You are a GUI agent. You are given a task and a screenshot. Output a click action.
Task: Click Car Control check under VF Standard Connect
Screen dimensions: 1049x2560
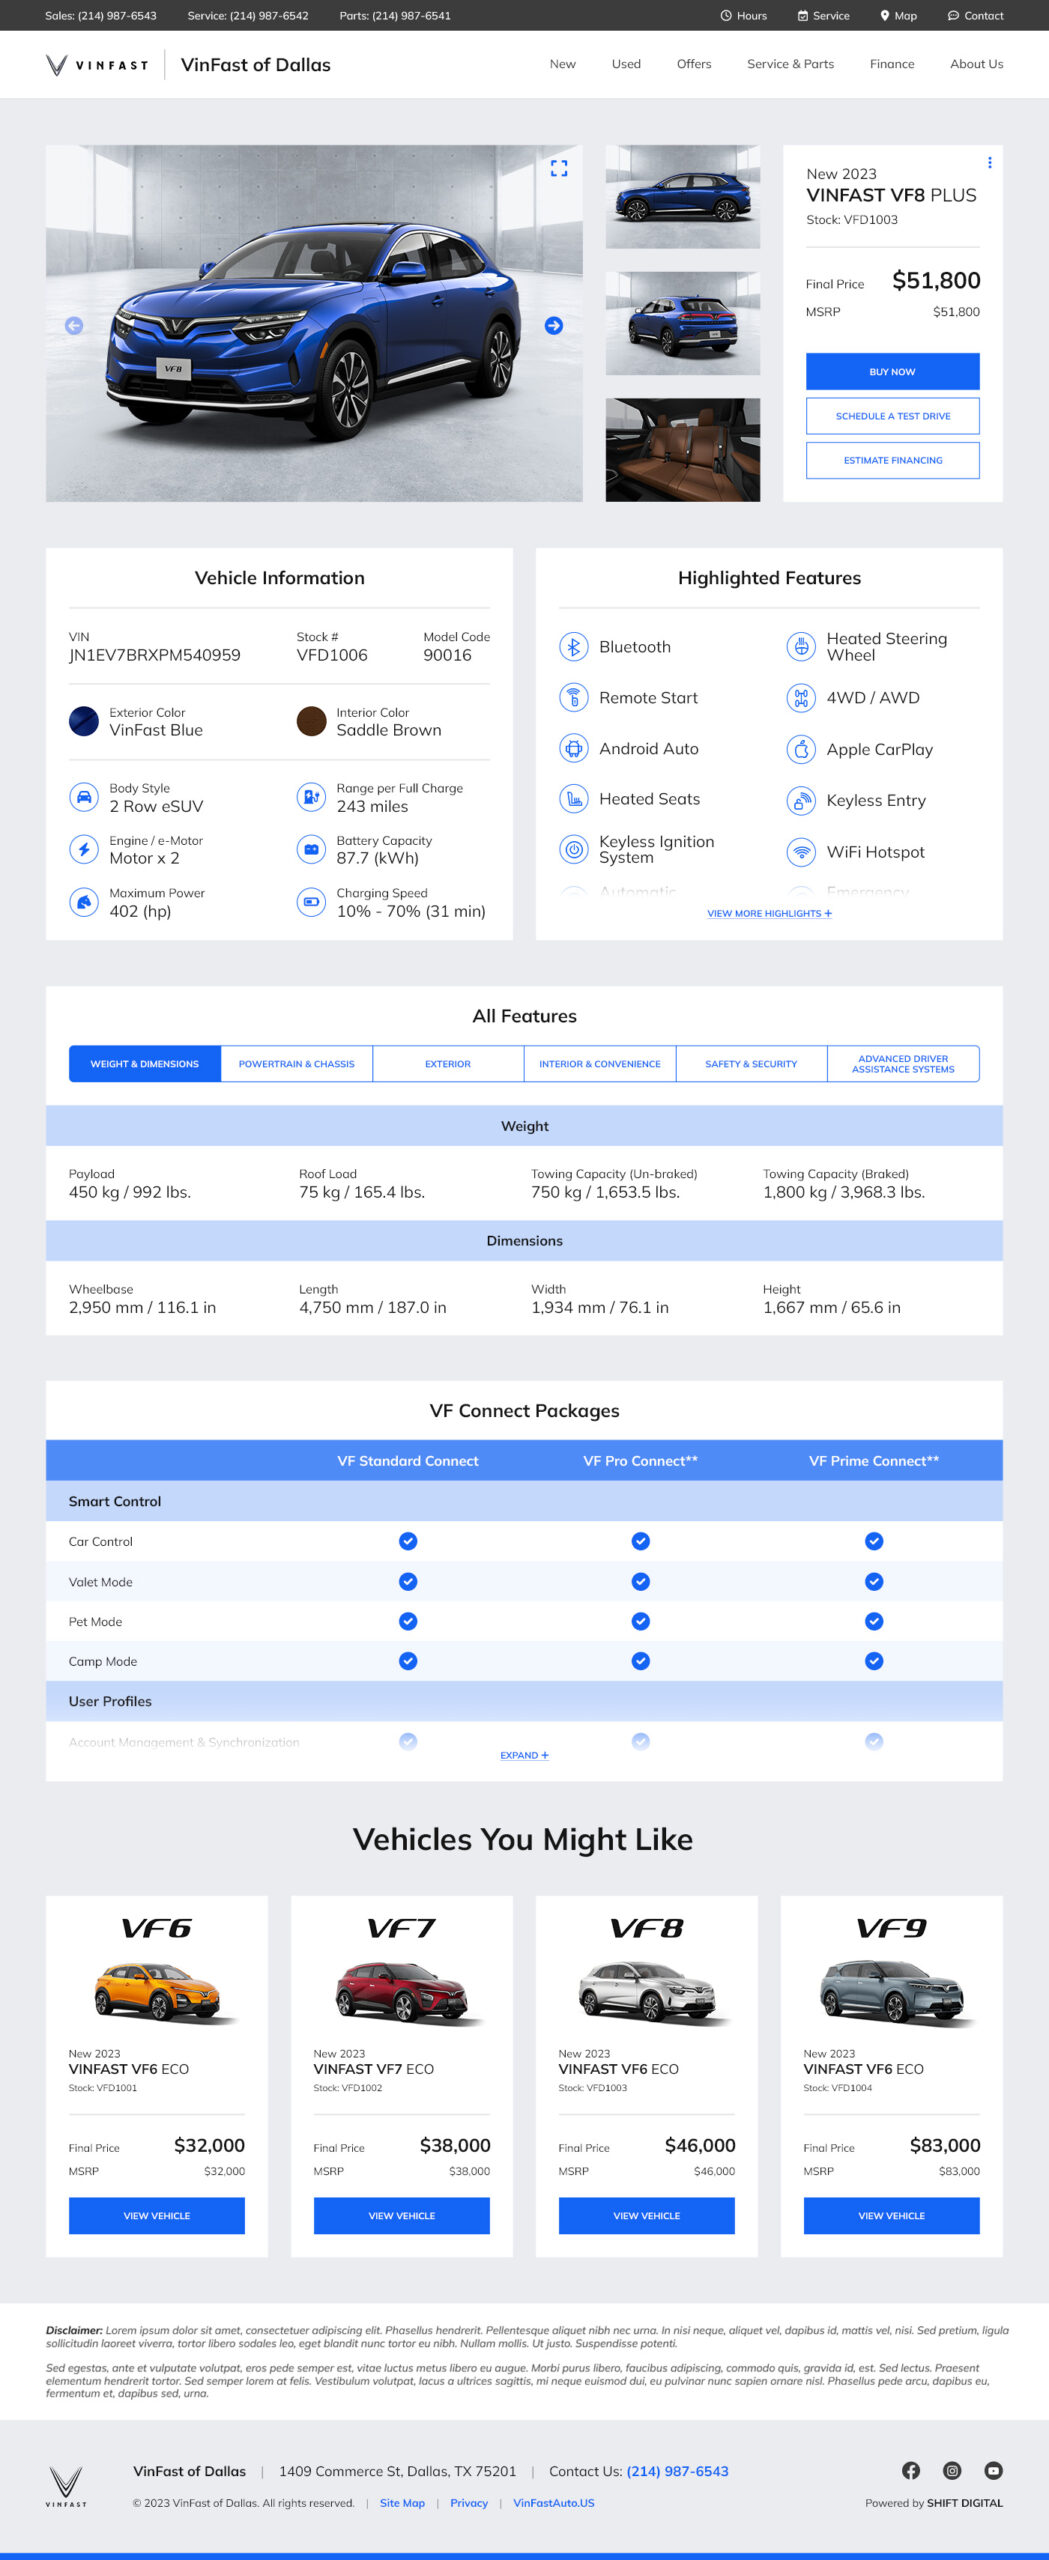pos(408,1542)
